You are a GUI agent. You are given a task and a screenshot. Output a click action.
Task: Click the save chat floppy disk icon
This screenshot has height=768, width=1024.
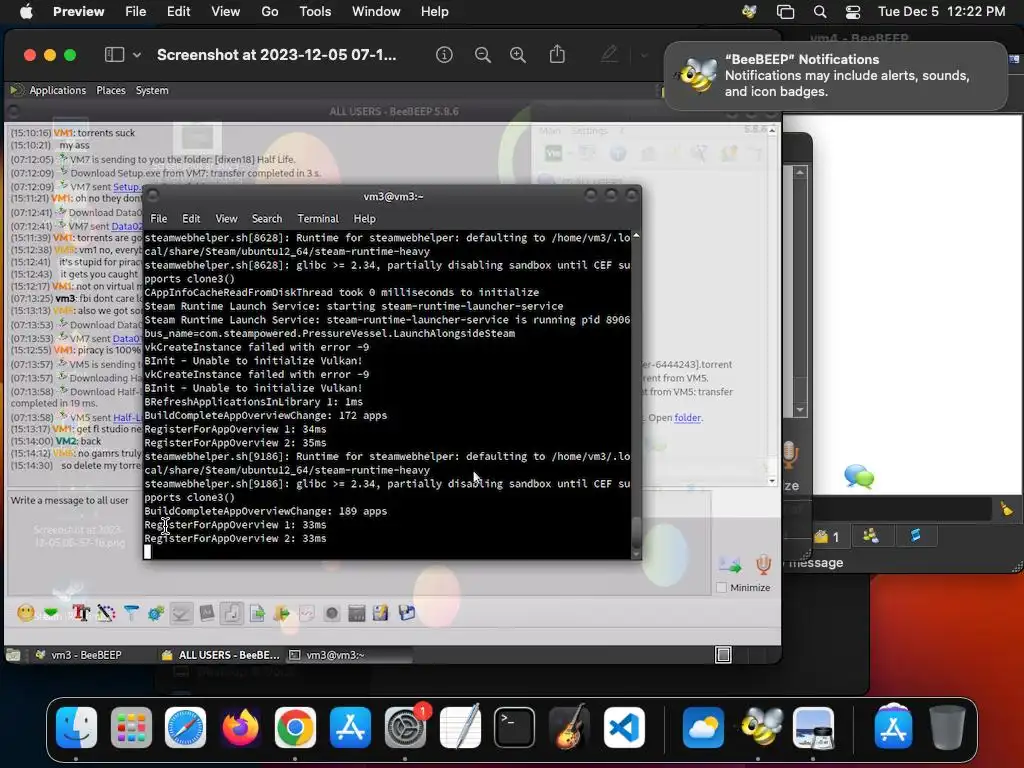(x=407, y=613)
